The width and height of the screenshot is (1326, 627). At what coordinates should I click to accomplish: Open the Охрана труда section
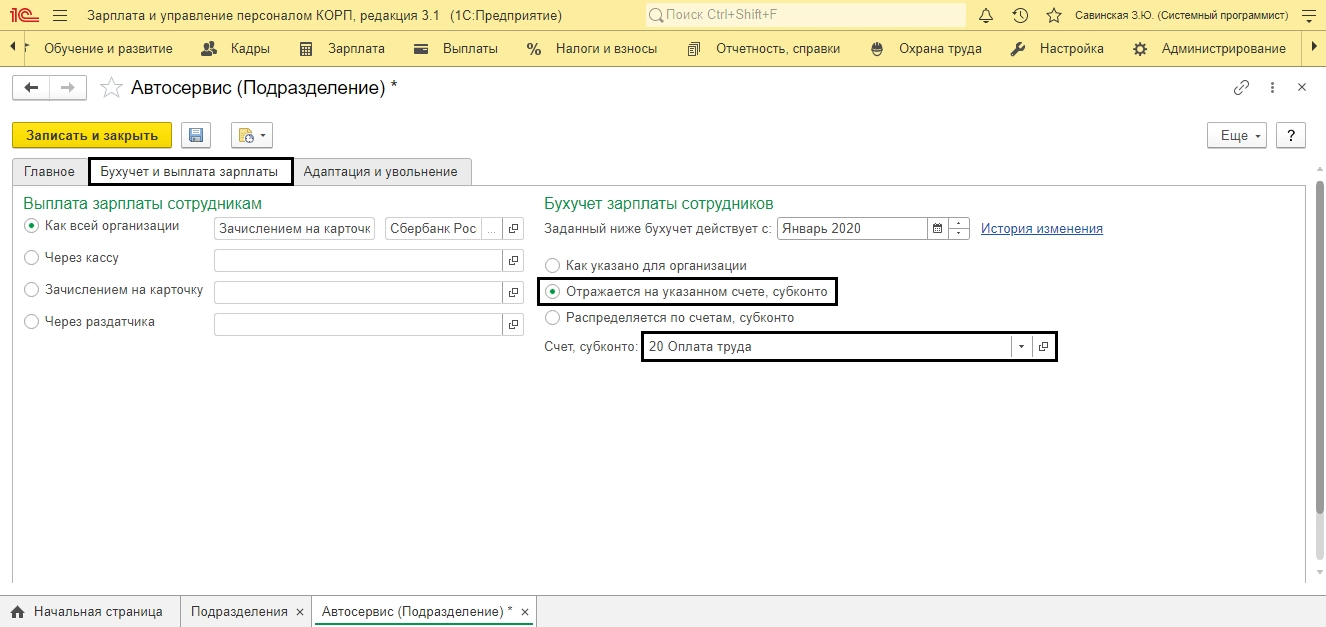tap(927, 48)
